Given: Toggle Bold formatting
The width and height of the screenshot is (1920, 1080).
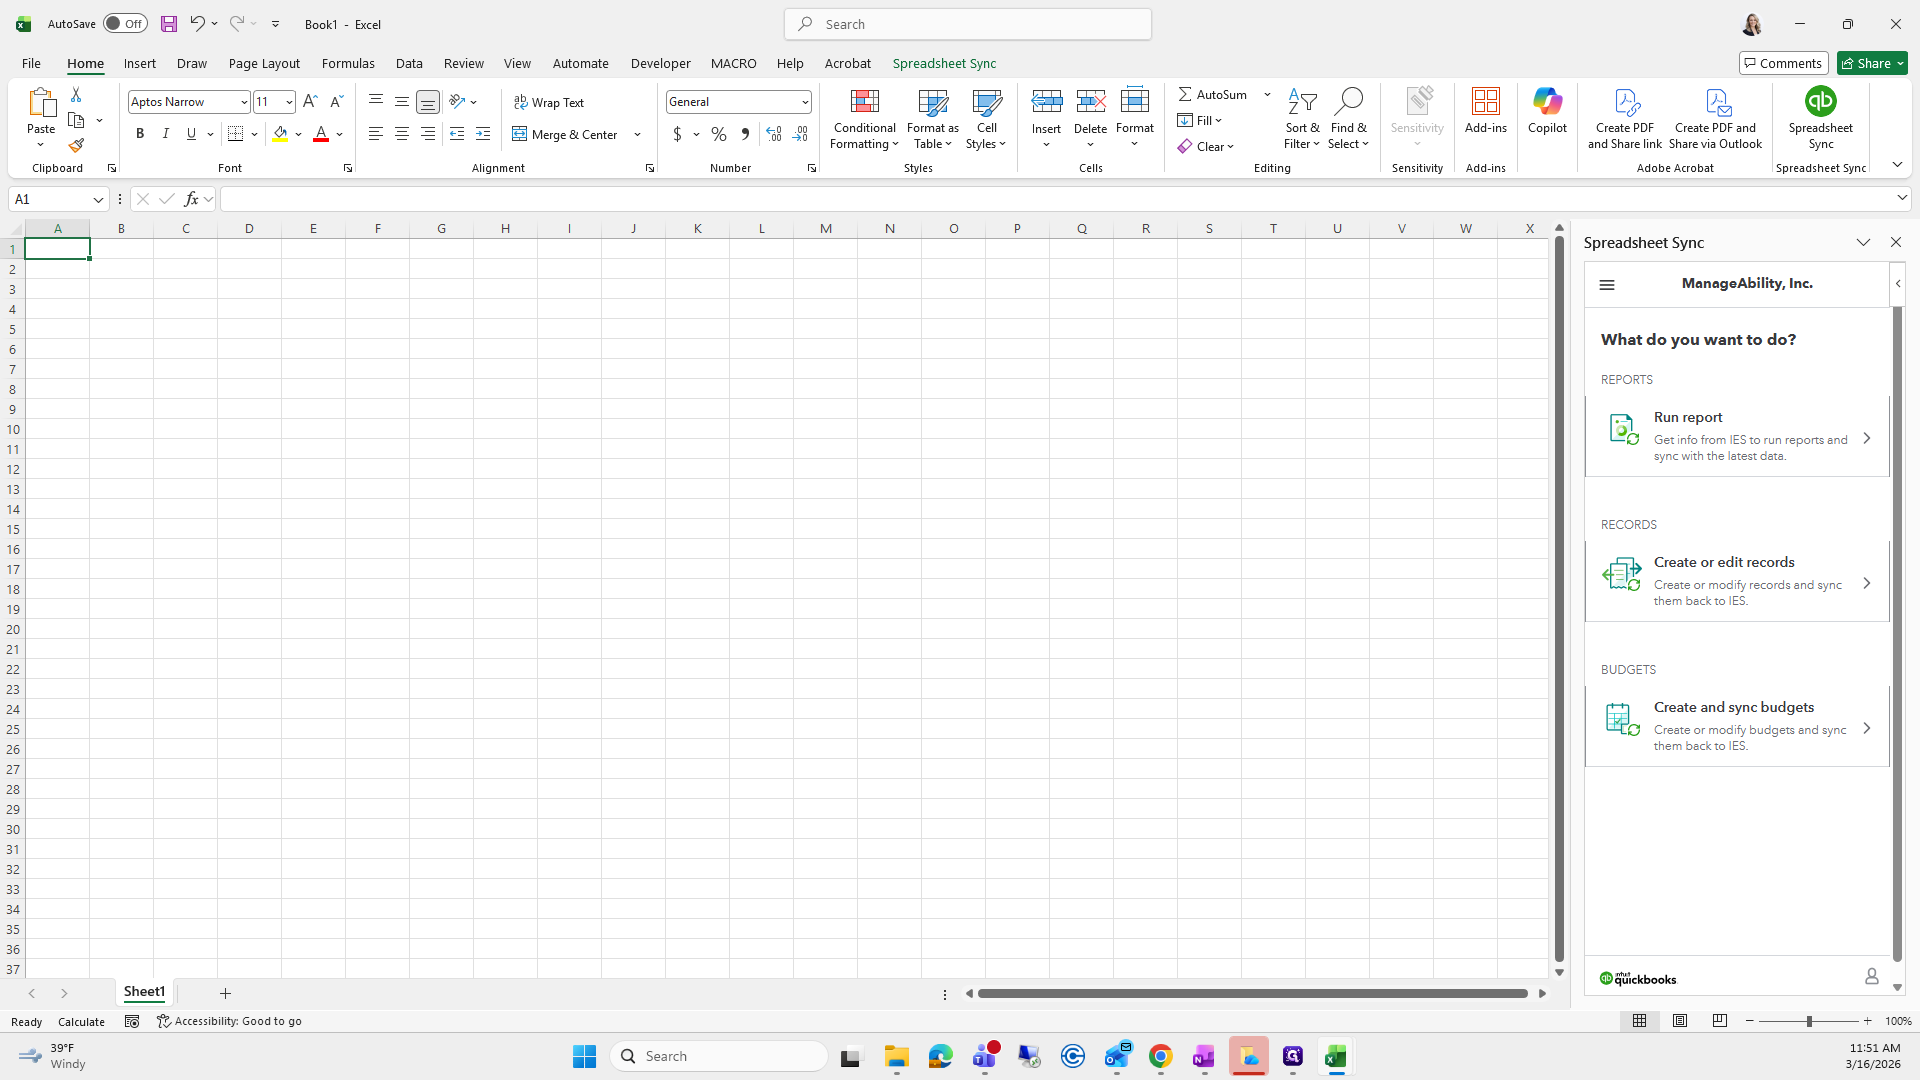Looking at the screenshot, I should (x=140, y=134).
